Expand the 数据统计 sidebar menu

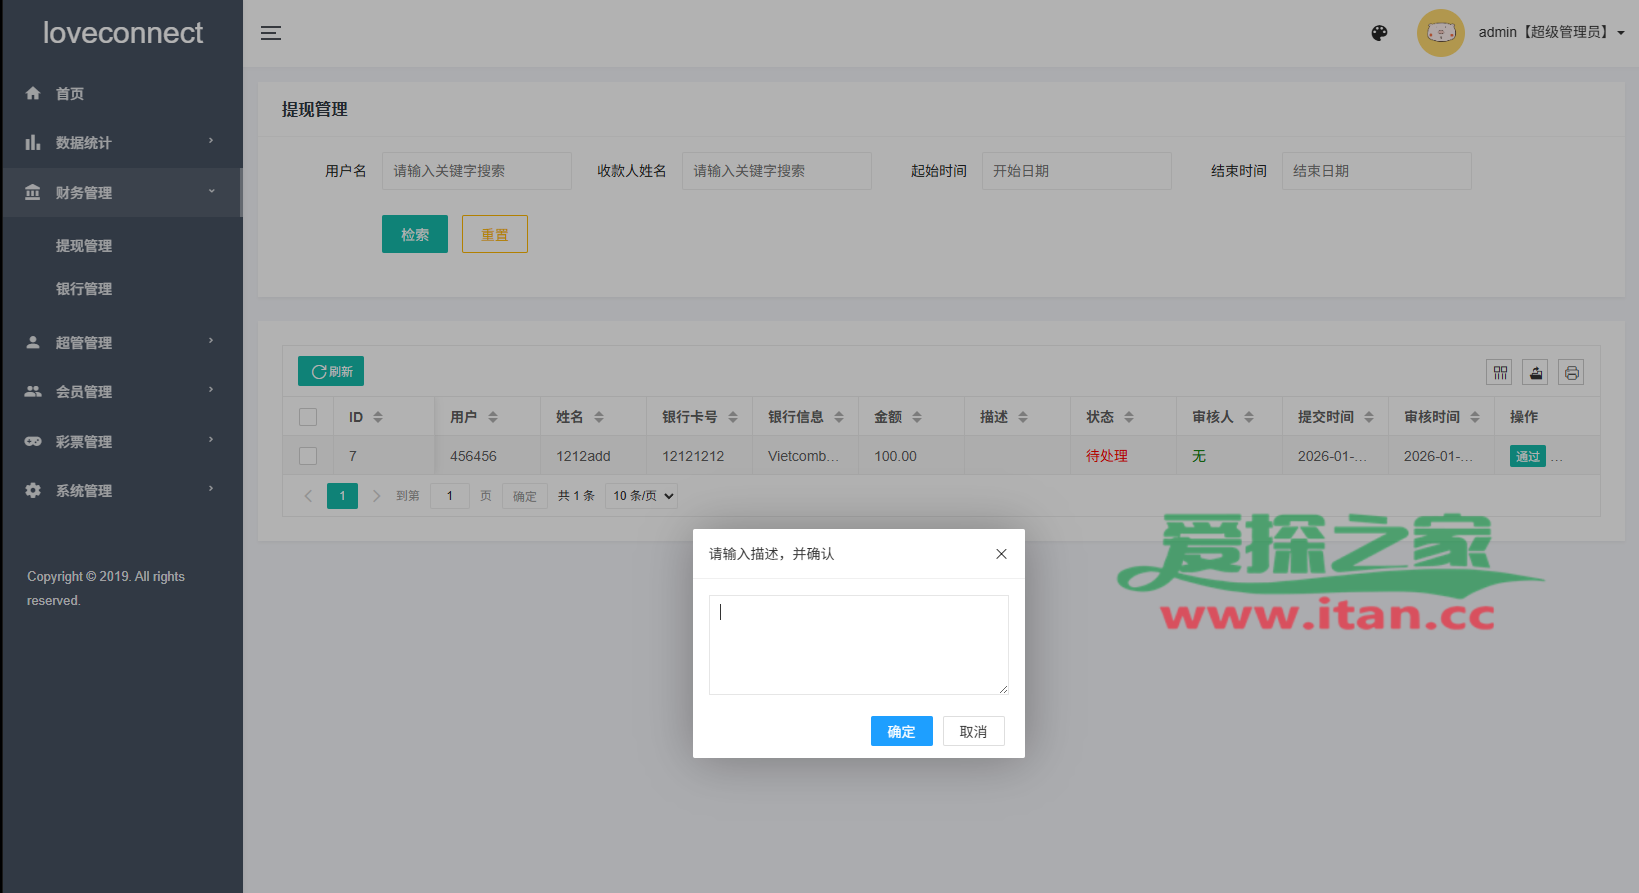[x=120, y=143]
